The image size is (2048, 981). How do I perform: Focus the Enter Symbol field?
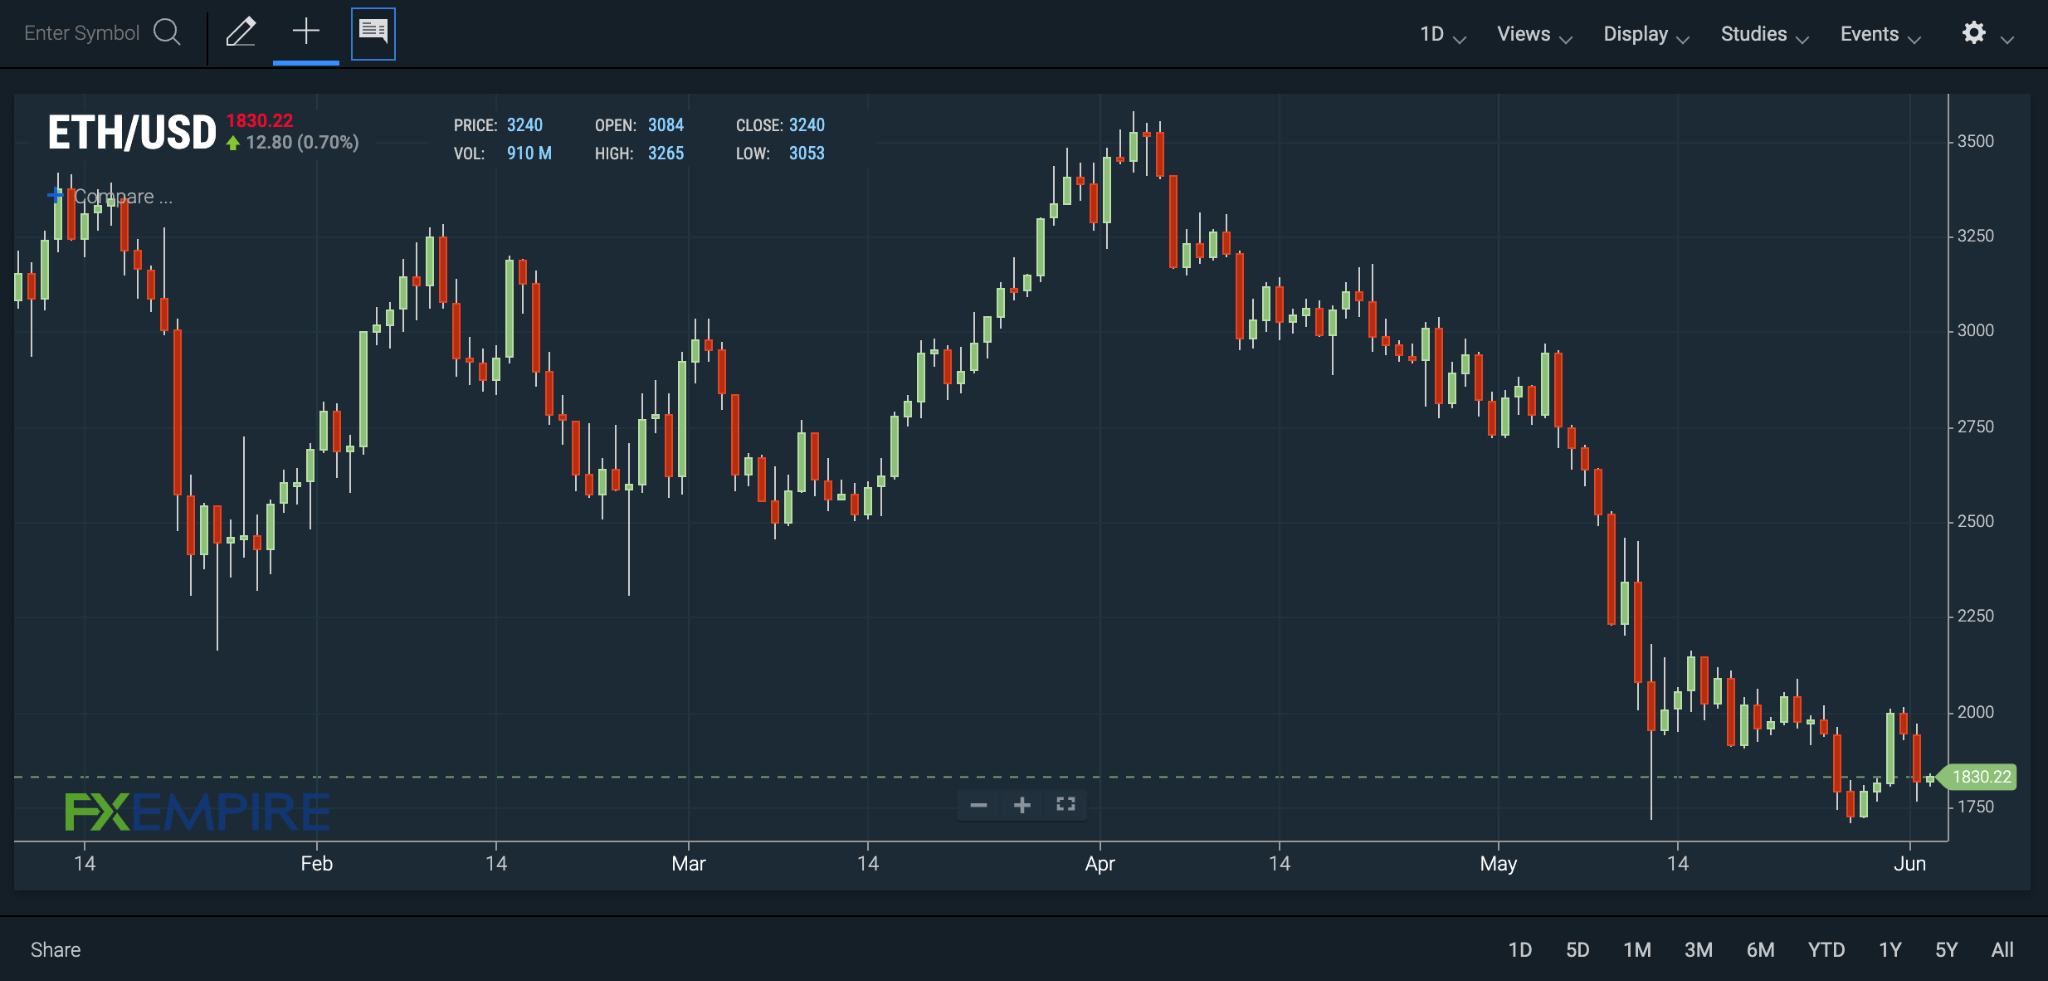(82, 33)
